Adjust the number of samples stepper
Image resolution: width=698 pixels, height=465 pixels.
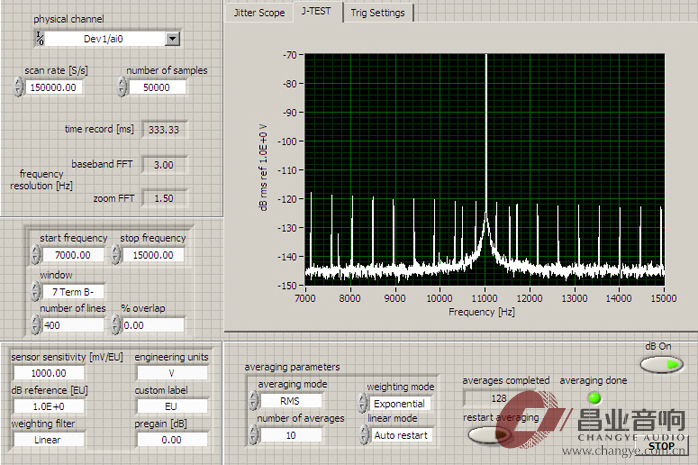(x=122, y=87)
